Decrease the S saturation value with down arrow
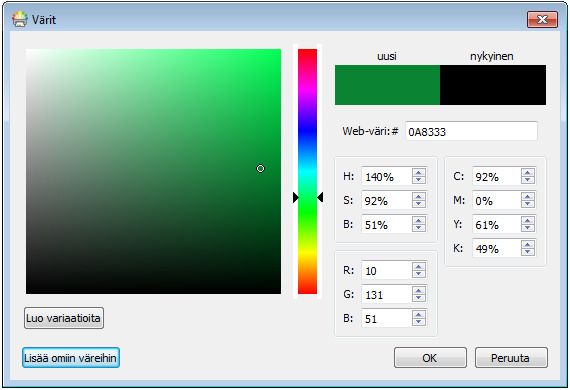This screenshot has width=570, height=390. pos(419,204)
